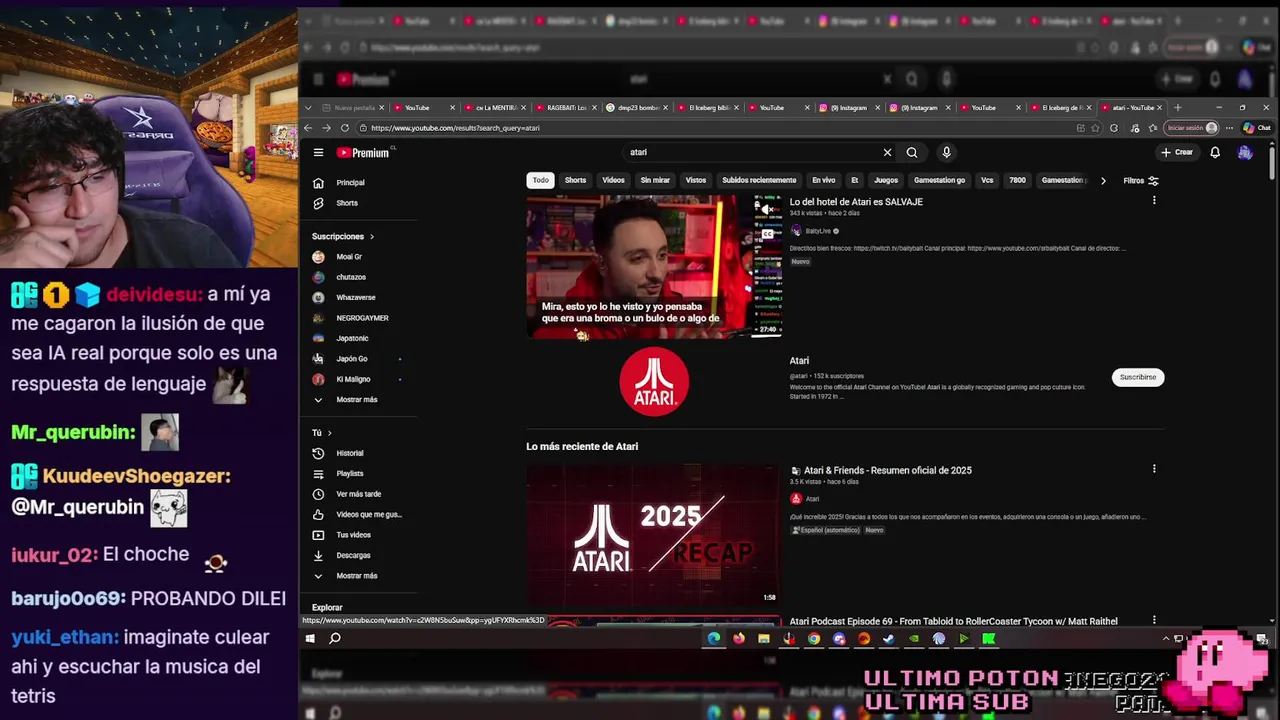This screenshot has width=1280, height=720.
Task: Select the Subidos recientemente chip
Action: point(759,181)
